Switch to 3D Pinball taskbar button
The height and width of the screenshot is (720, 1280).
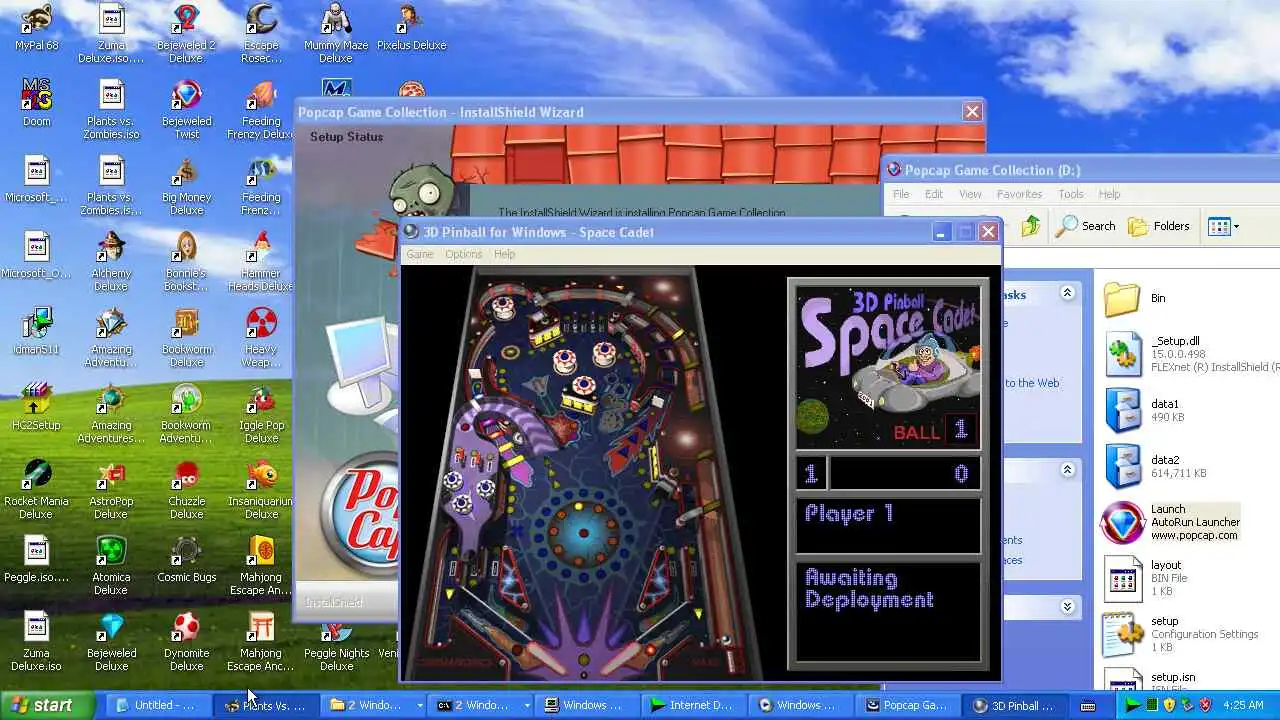click(1014, 705)
